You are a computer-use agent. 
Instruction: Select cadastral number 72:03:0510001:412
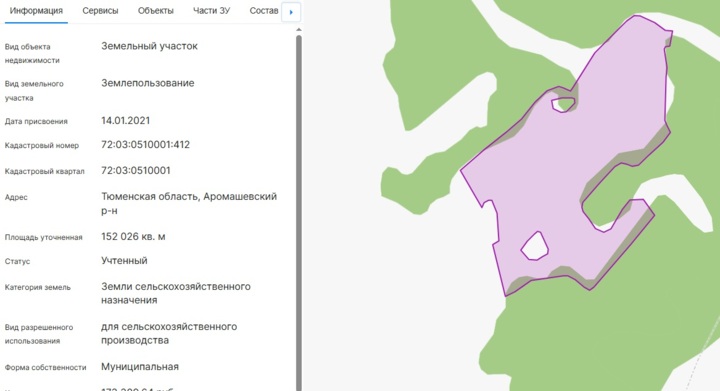[x=146, y=145]
